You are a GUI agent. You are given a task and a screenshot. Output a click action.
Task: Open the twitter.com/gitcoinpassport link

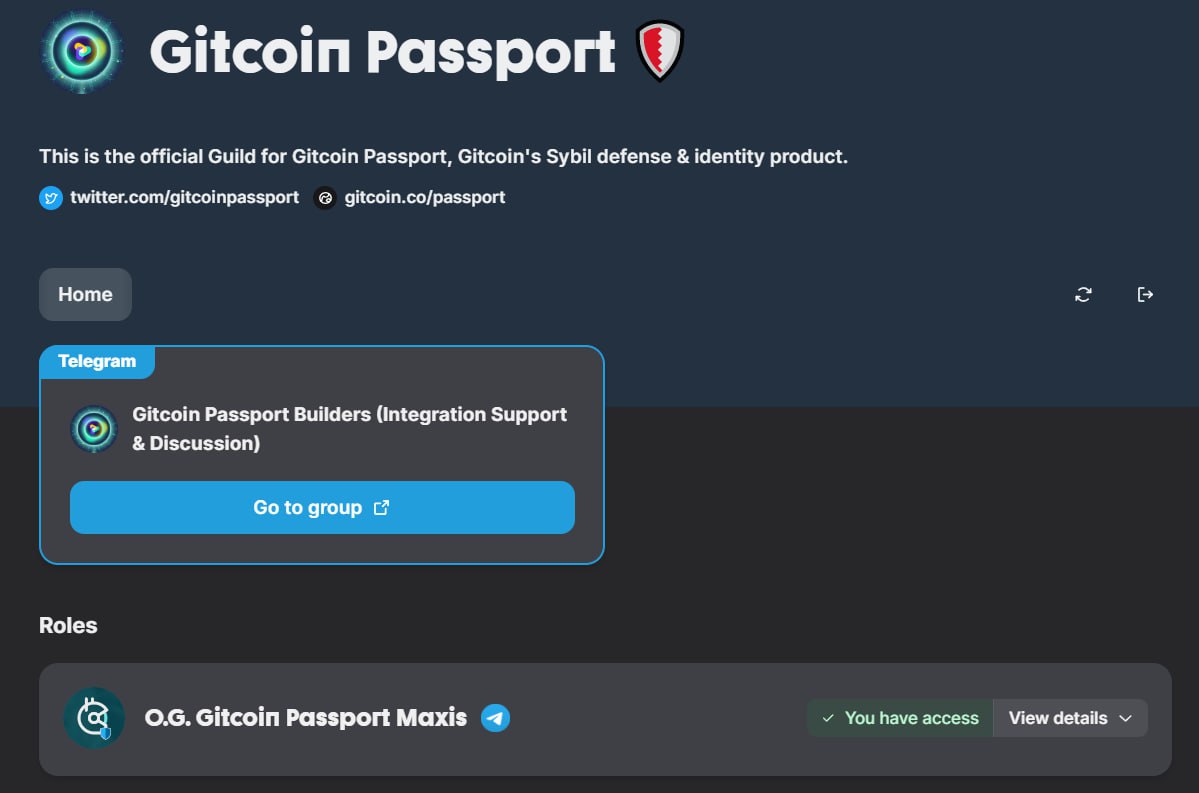(x=183, y=197)
